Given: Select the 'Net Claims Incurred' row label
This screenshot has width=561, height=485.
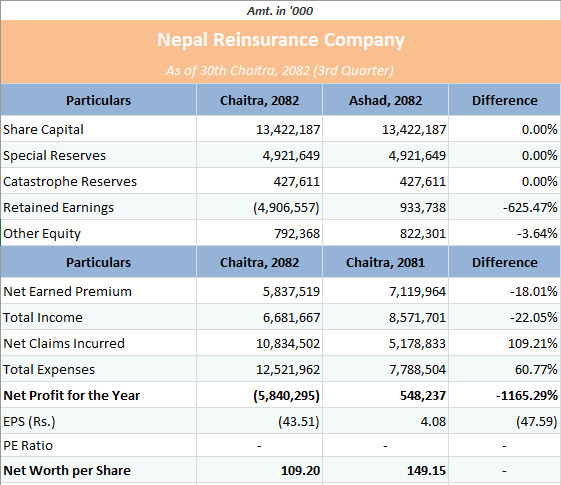Looking at the screenshot, I should click(x=64, y=344).
